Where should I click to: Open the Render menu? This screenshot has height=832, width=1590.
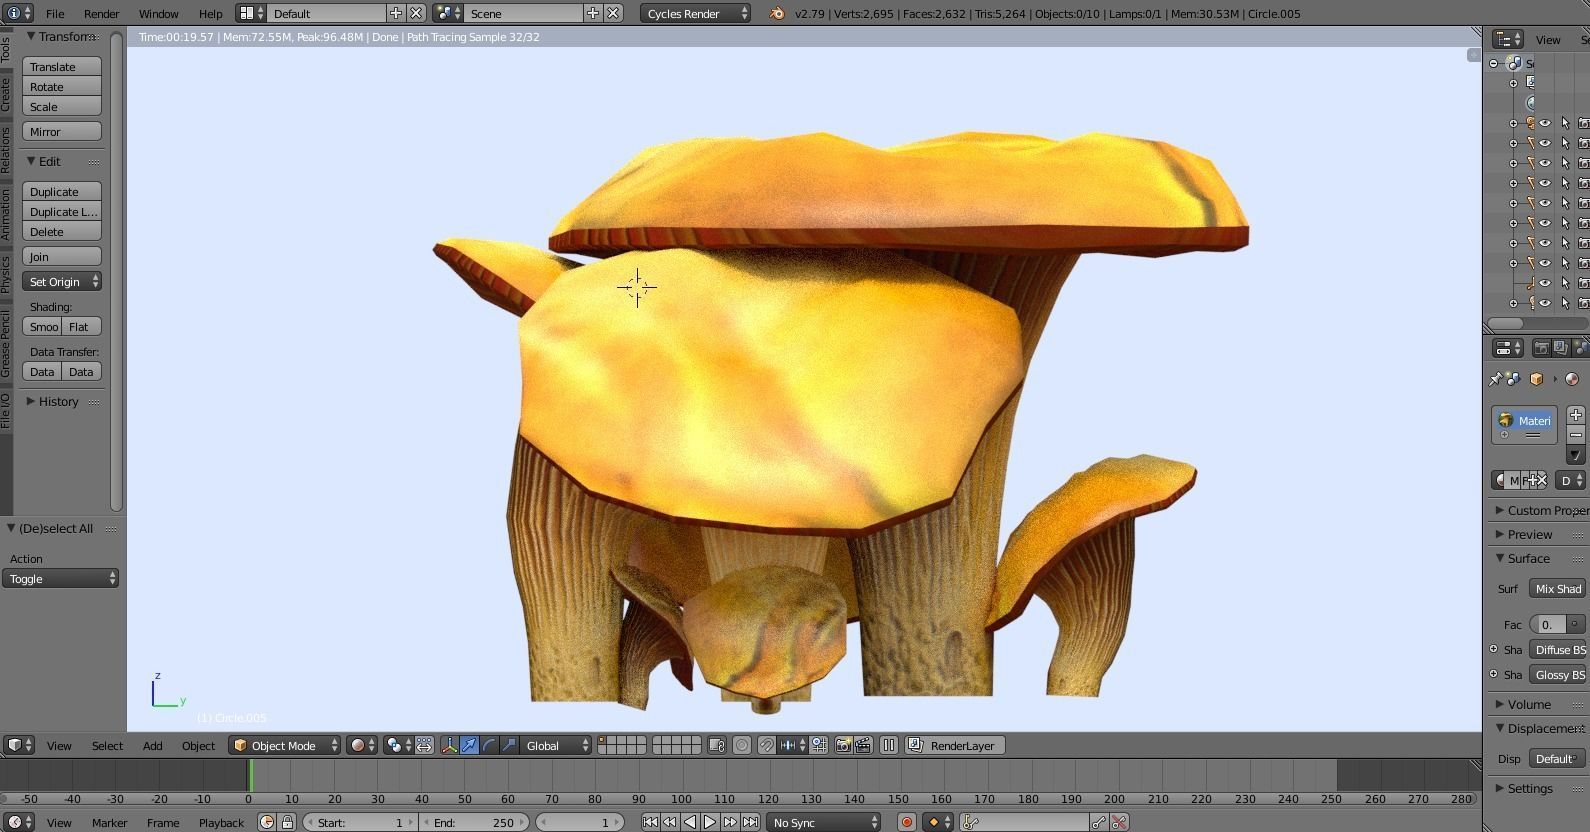click(101, 13)
